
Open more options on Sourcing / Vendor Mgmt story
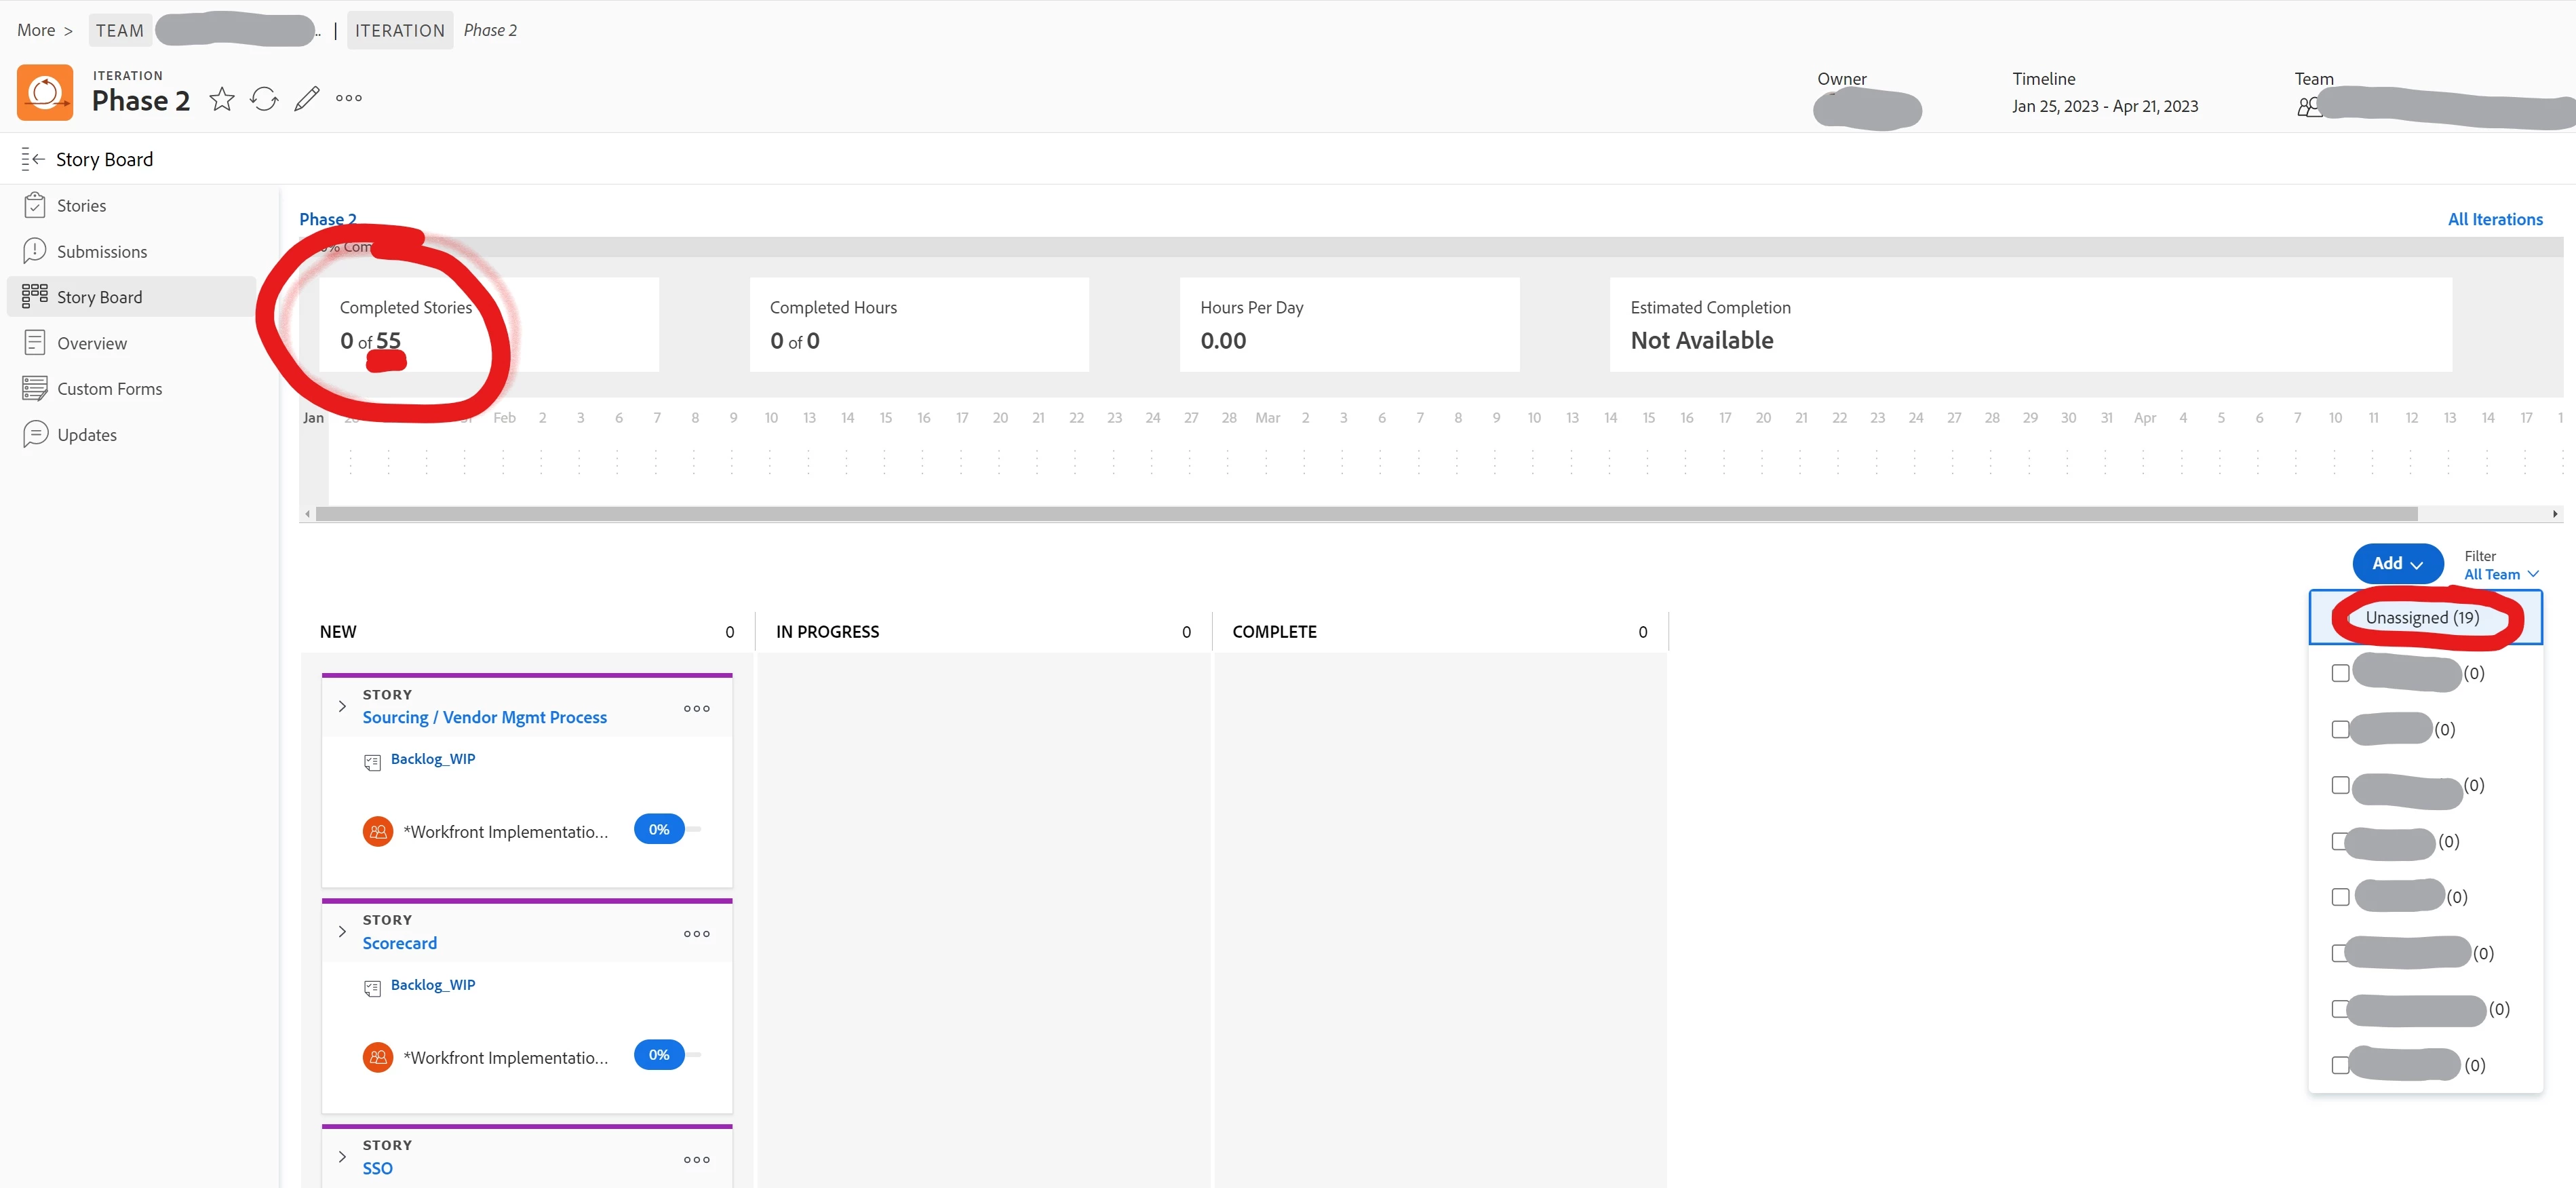pos(696,708)
